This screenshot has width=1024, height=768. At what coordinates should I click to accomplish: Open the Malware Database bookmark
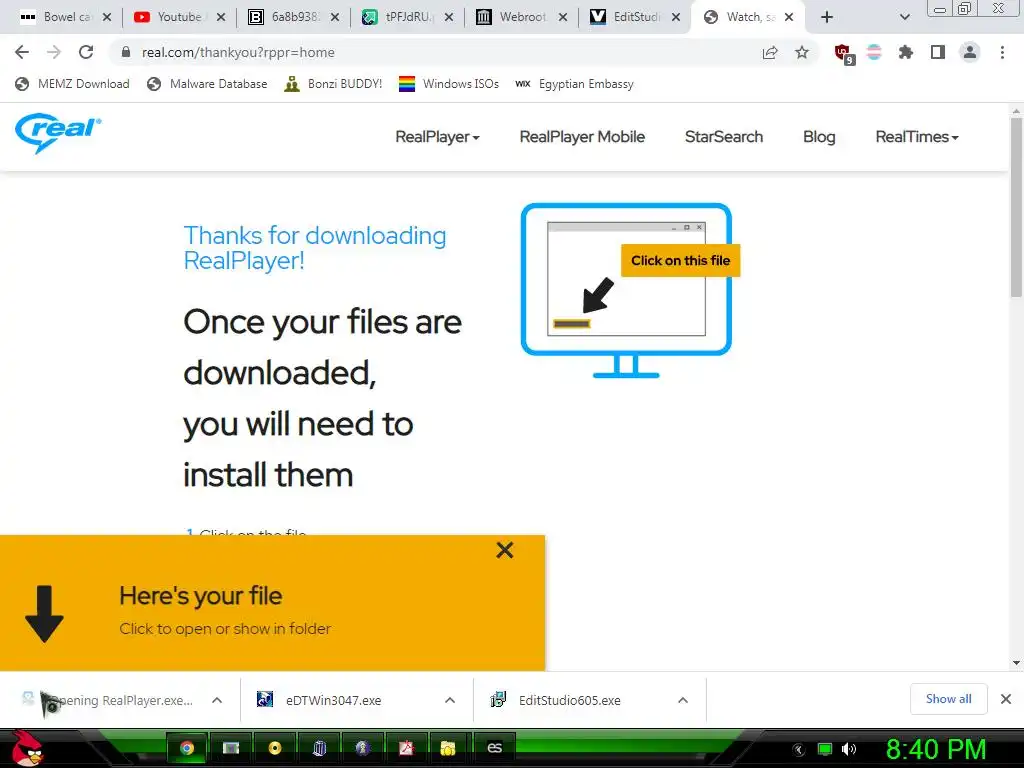[207, 84]
